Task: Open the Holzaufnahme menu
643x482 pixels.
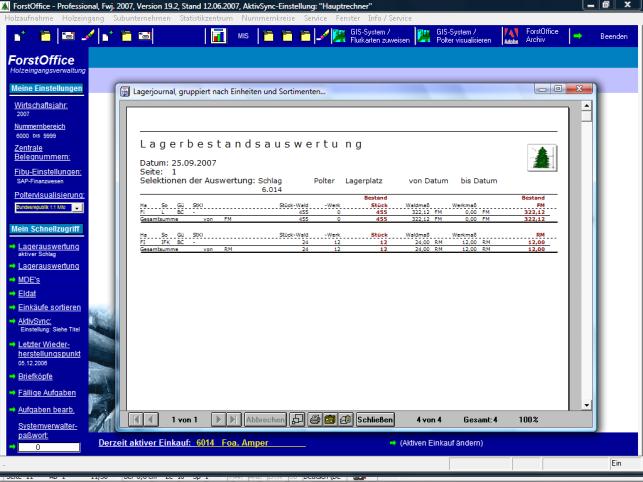Action: pos(29,18)
